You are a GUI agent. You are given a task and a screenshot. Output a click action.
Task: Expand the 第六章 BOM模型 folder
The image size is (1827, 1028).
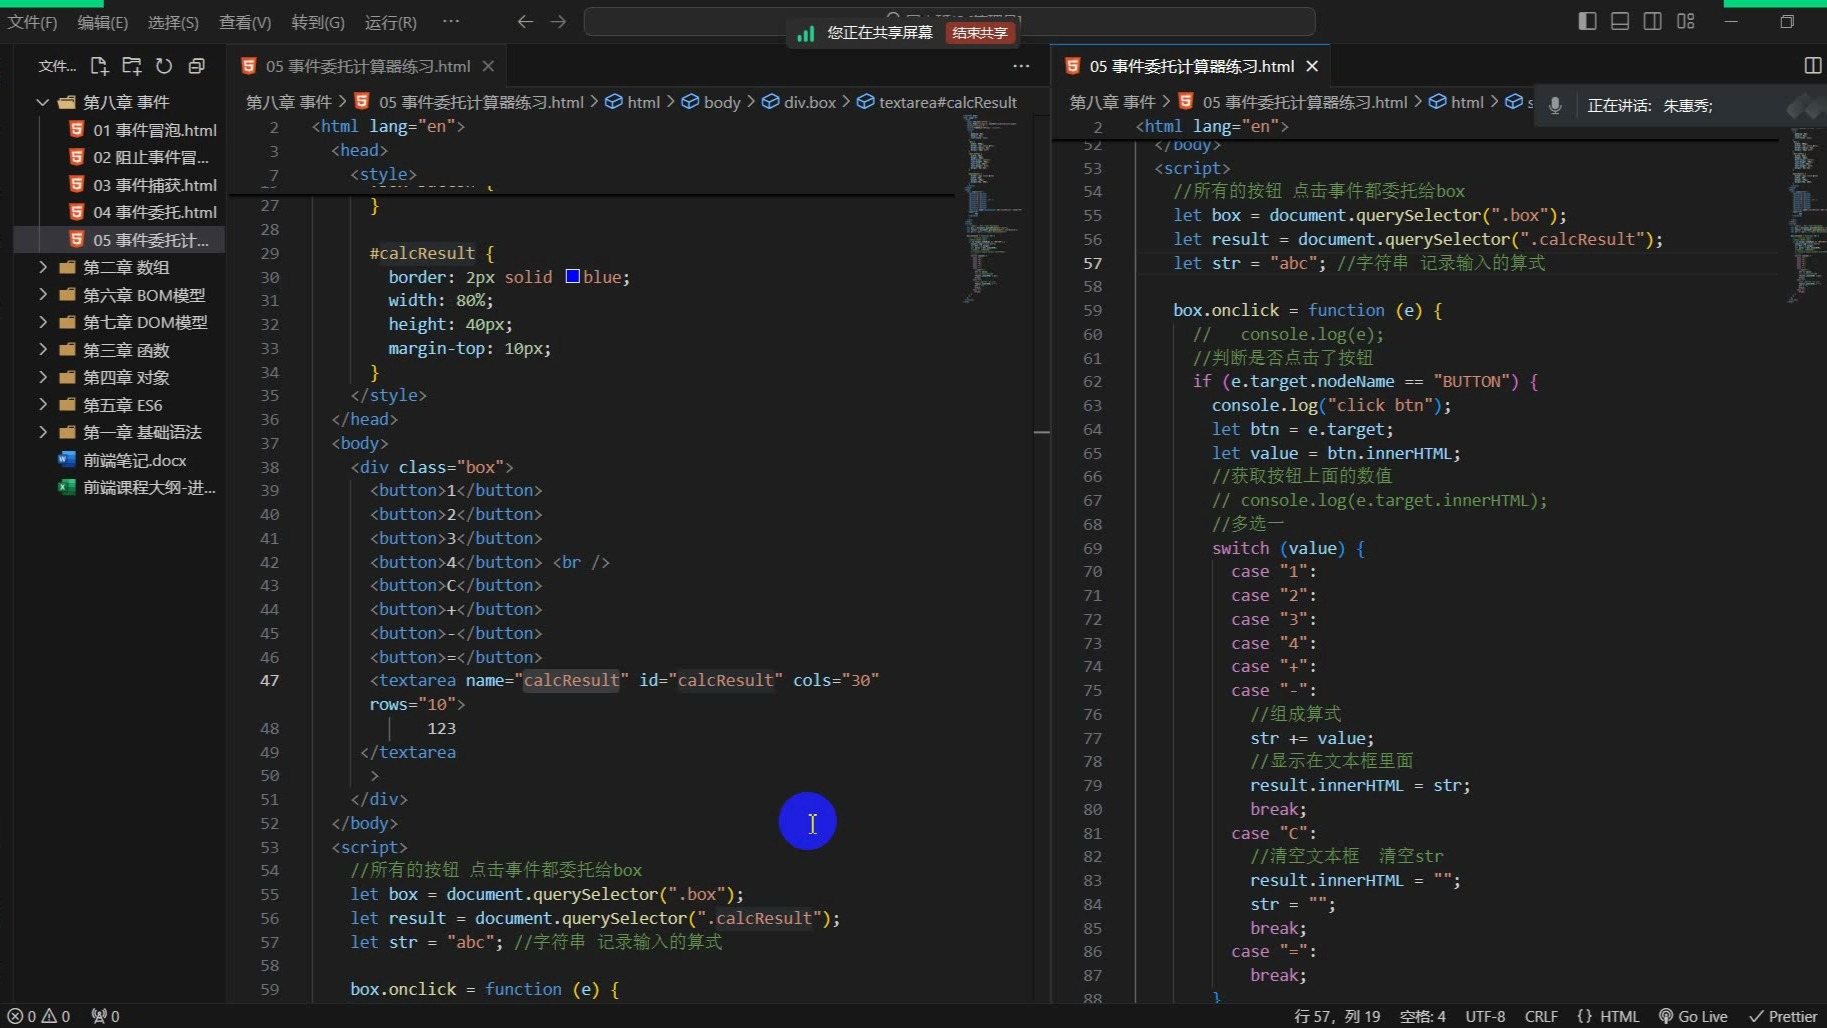pos(119,295)
